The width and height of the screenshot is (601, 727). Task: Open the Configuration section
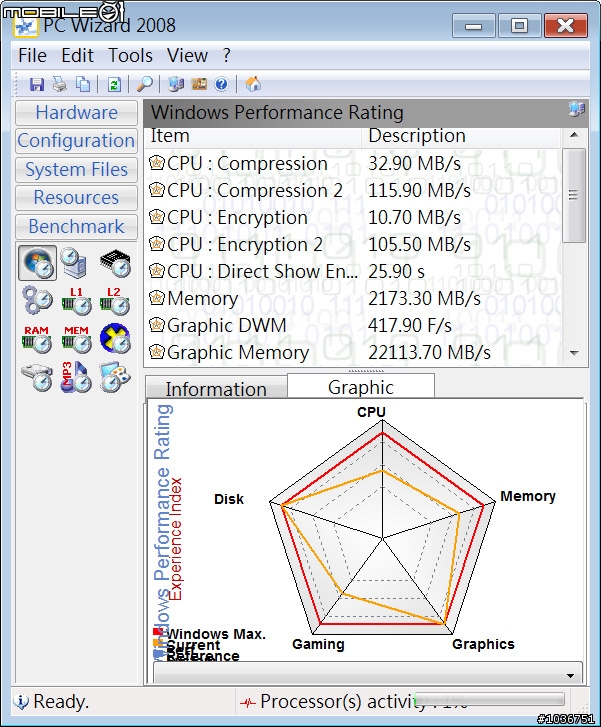[x=77, y=141]
